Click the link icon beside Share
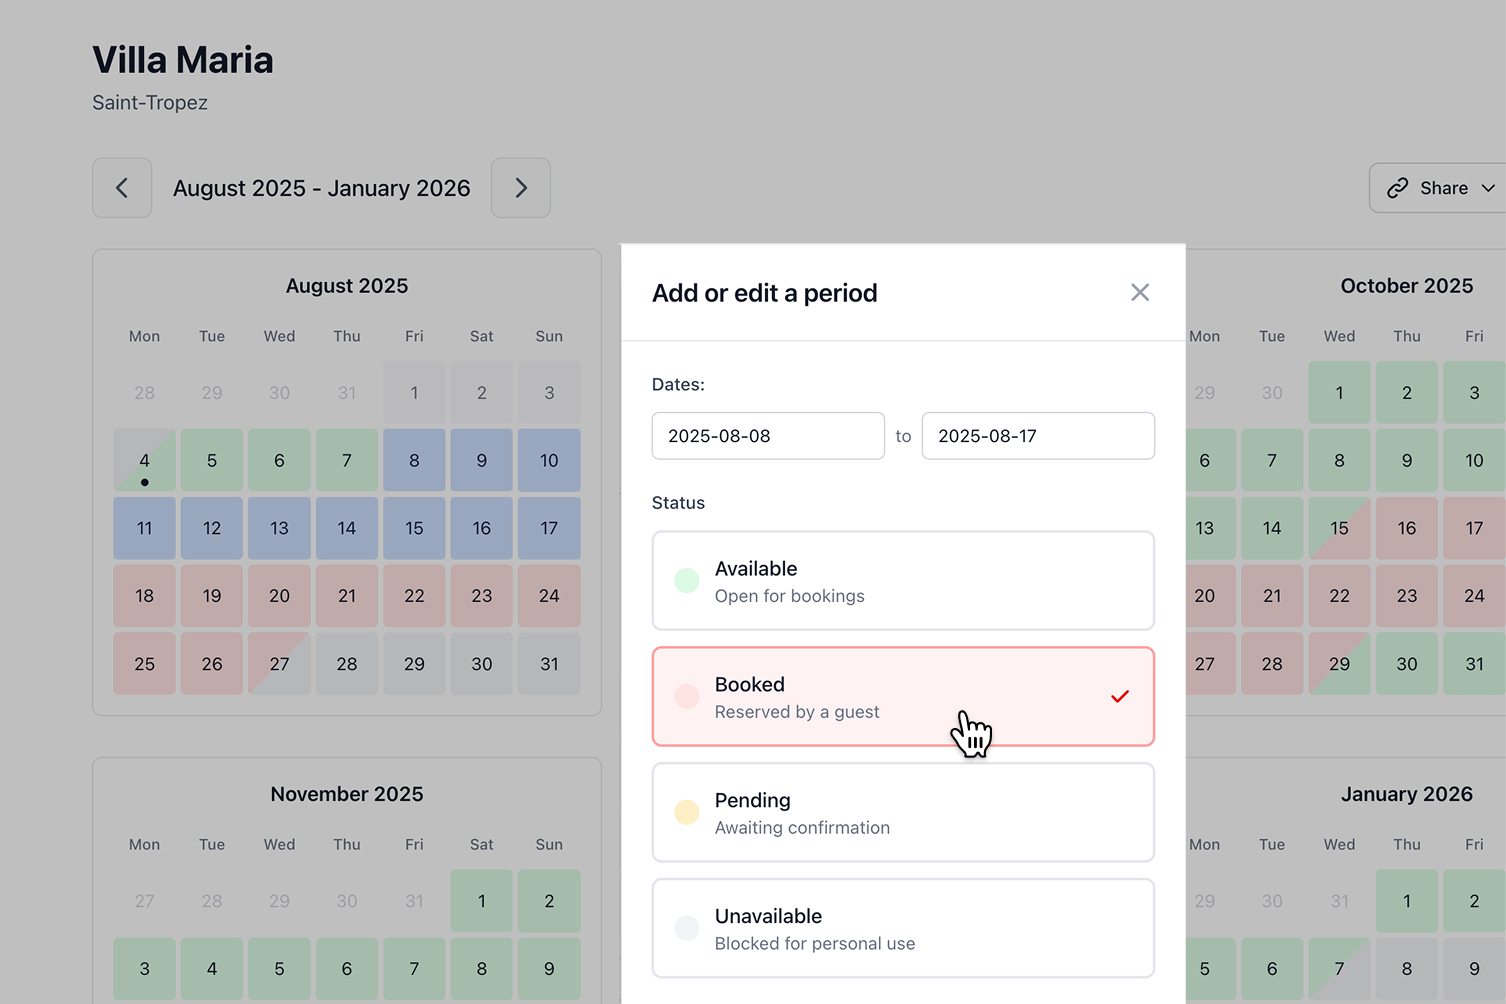Image resolution: width=1506 pixels, height=1004 pixels. (x=1397, y=188)
